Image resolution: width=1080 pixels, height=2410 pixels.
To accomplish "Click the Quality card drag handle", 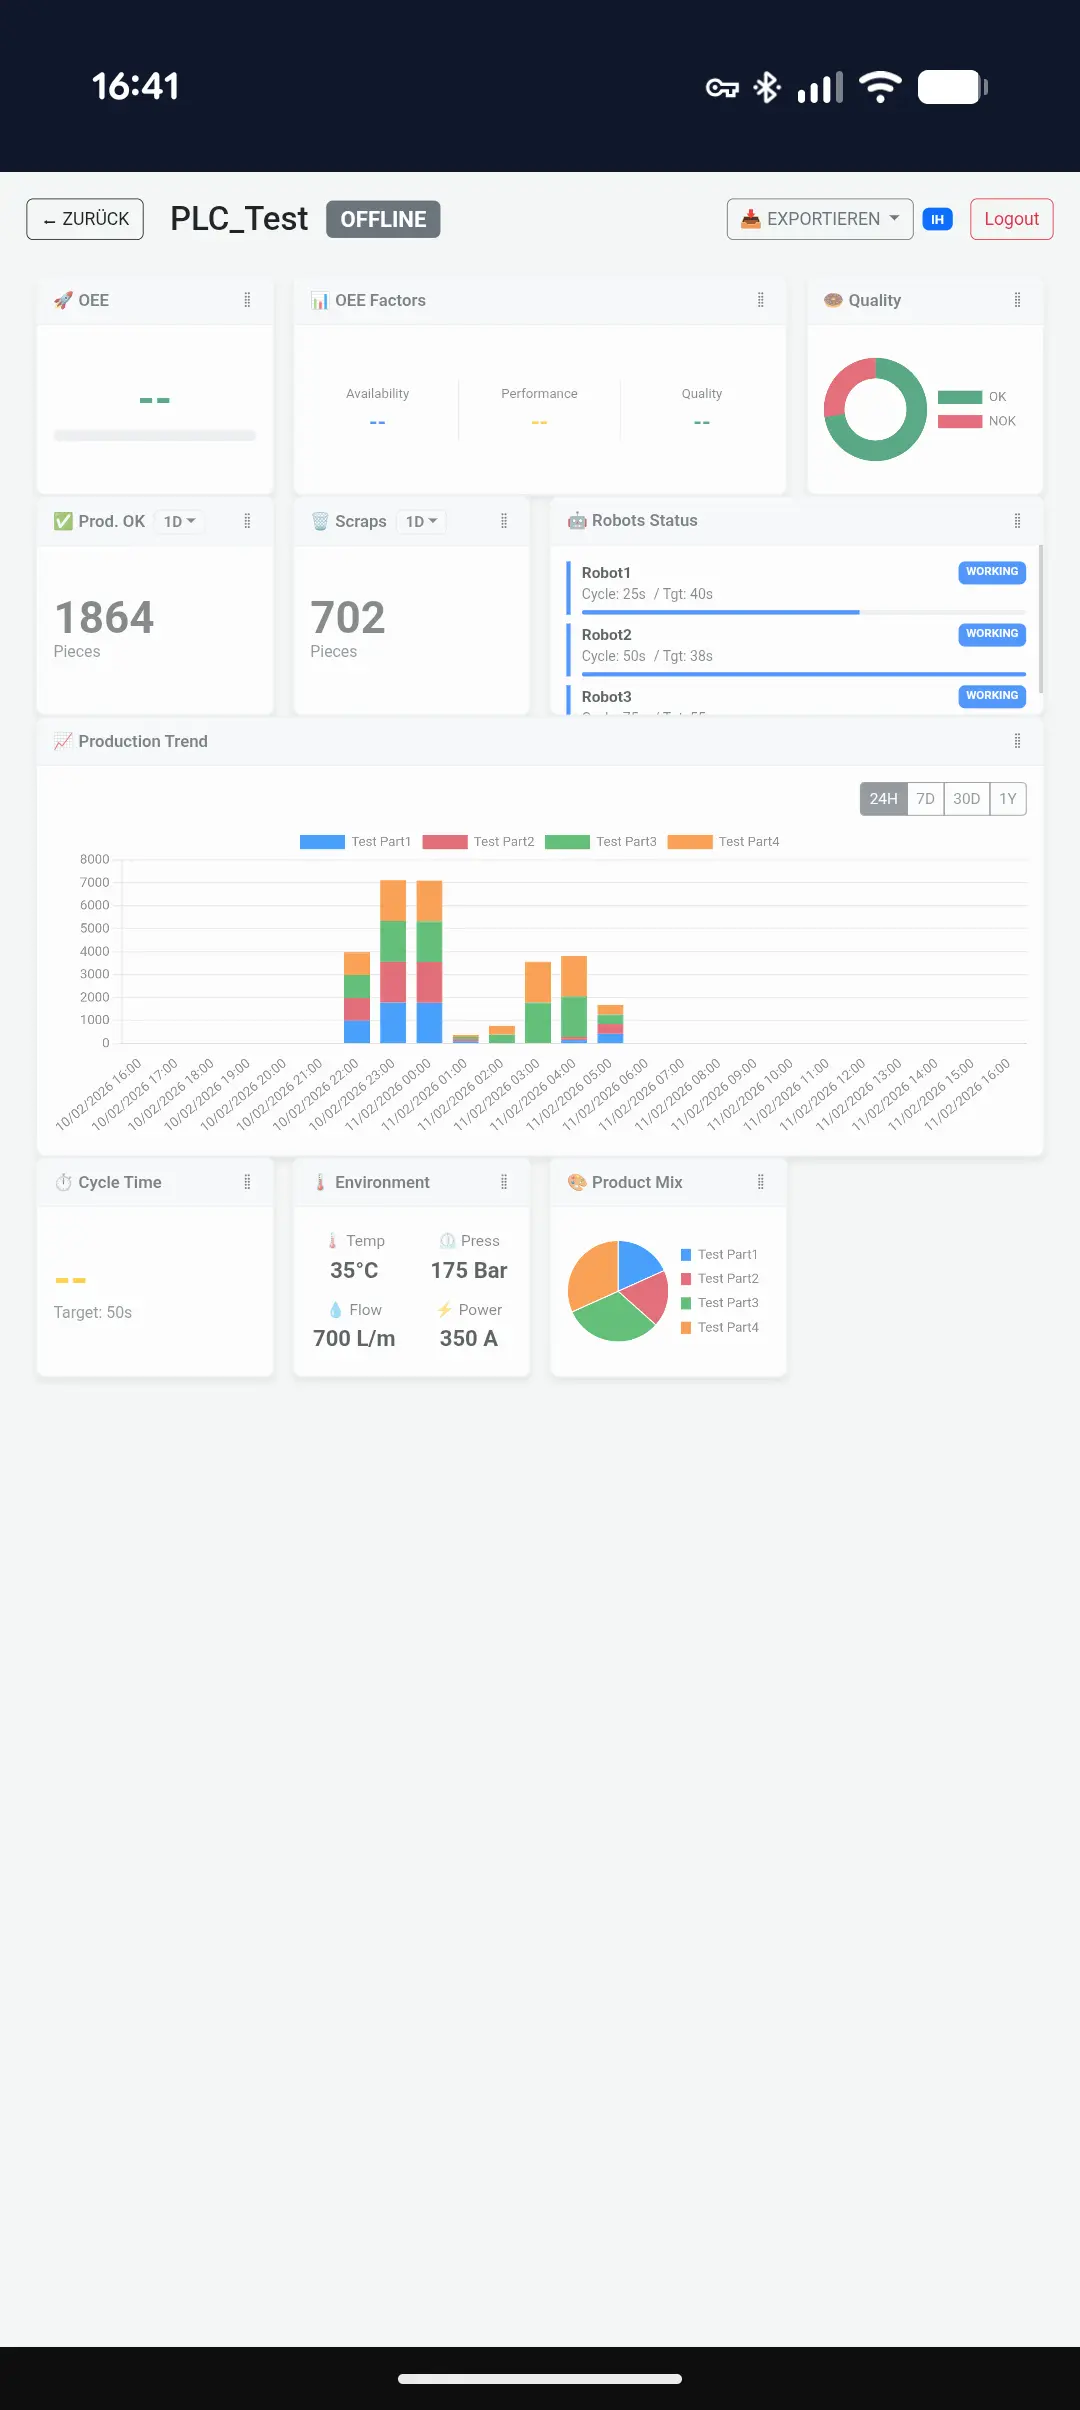I will [x=1017, y=300].
